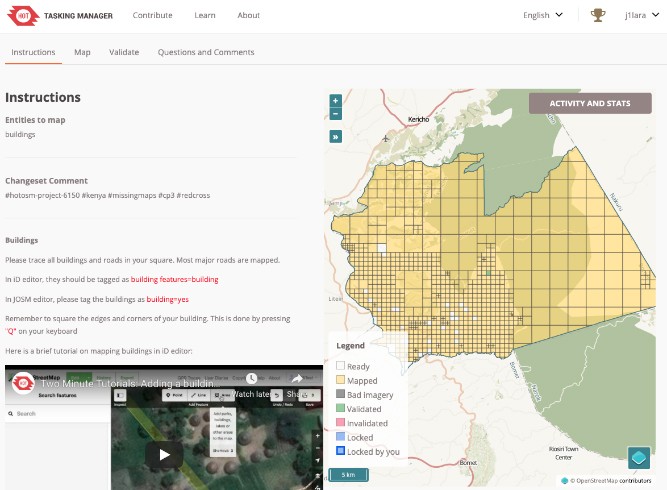Image resolution: width=667 pixels, height=490 pixels.
Task: Click the Mapped yellow legend swatch
Action: click(x=341, y=380)
